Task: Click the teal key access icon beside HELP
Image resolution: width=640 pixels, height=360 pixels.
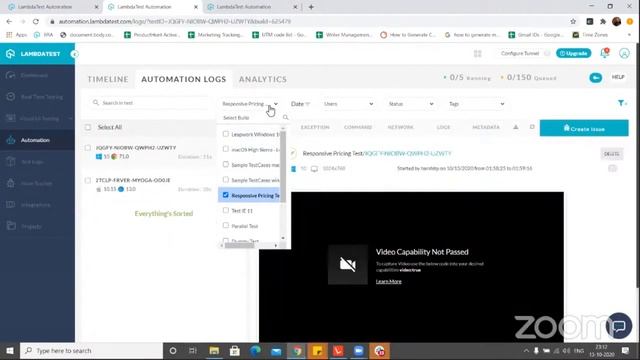Action: pos(596,78)
